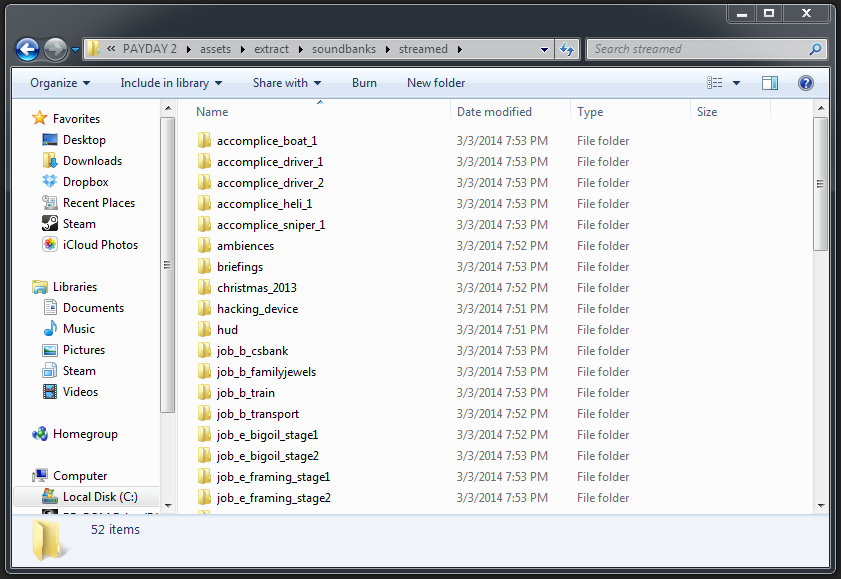Select the ambiences folder icon
Screen dimensions: 841x579
tap(204, 246)
